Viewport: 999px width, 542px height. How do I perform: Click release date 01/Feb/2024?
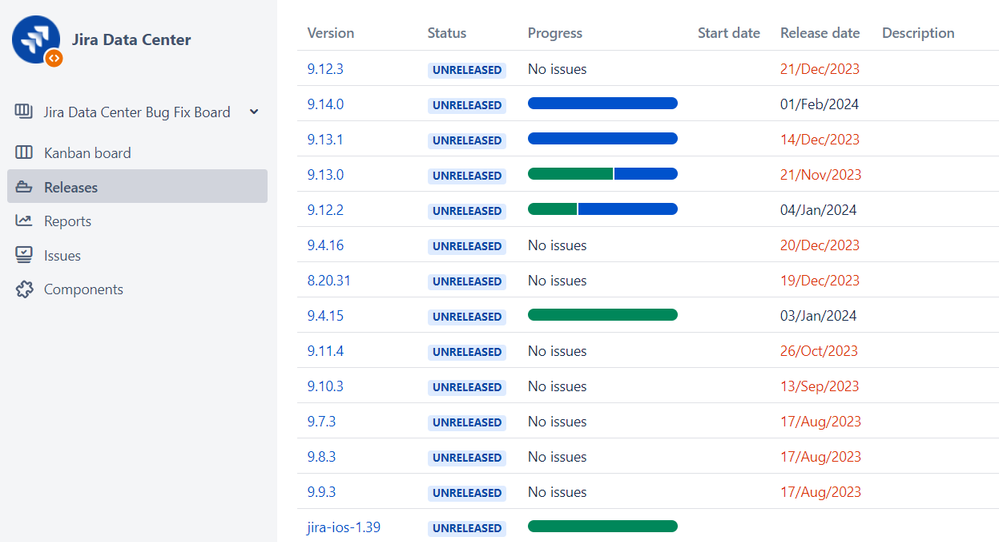(819, 104)
